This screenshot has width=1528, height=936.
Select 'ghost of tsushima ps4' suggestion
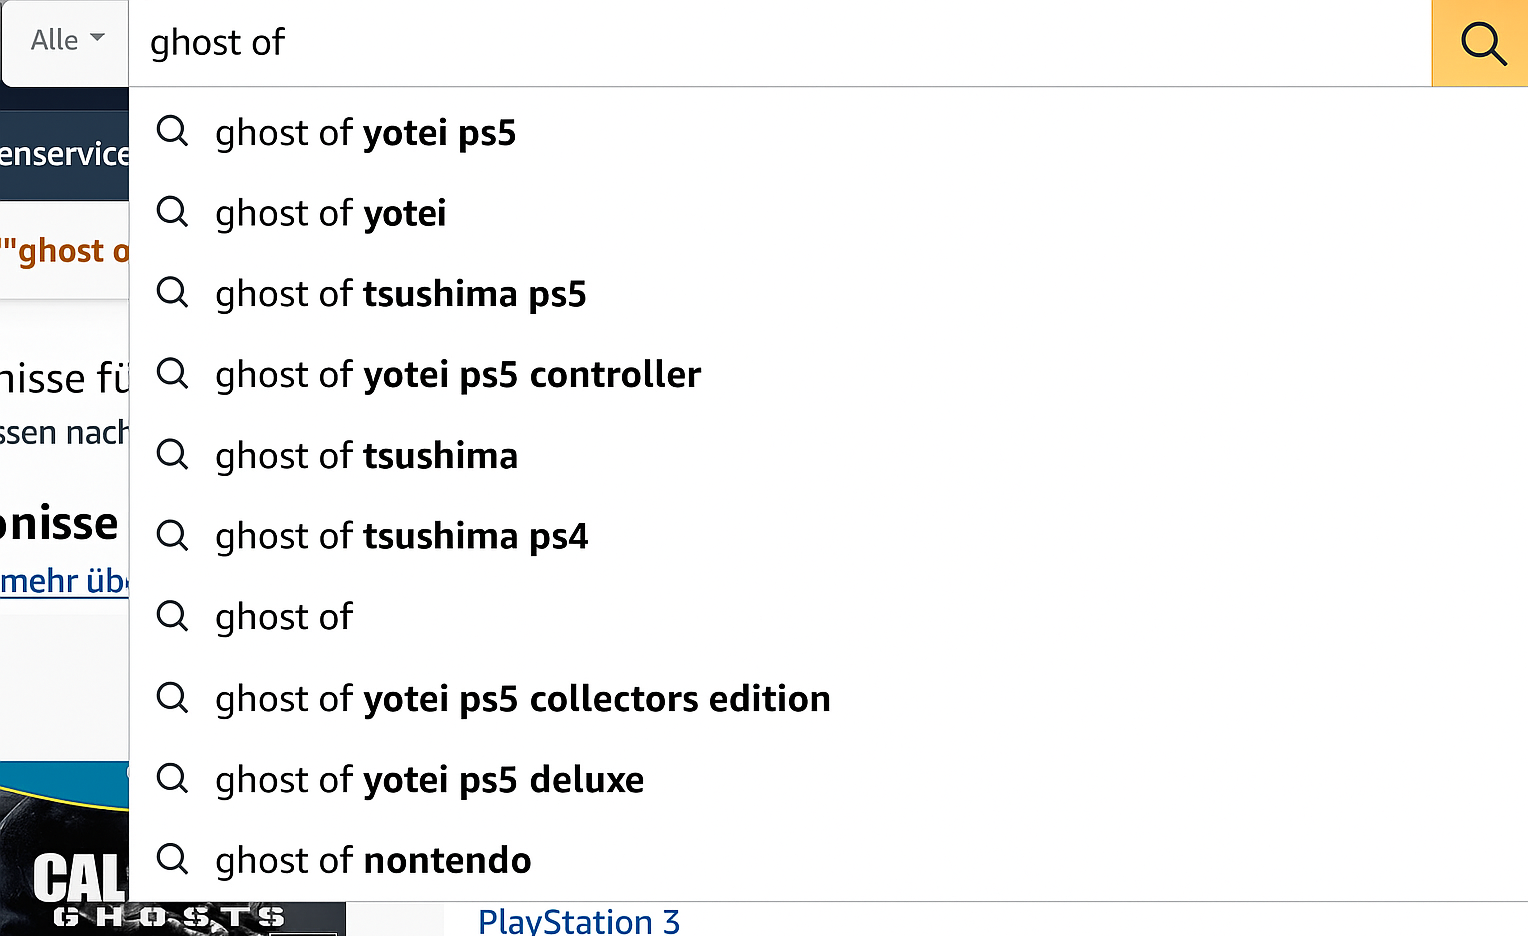pos(401,537)
